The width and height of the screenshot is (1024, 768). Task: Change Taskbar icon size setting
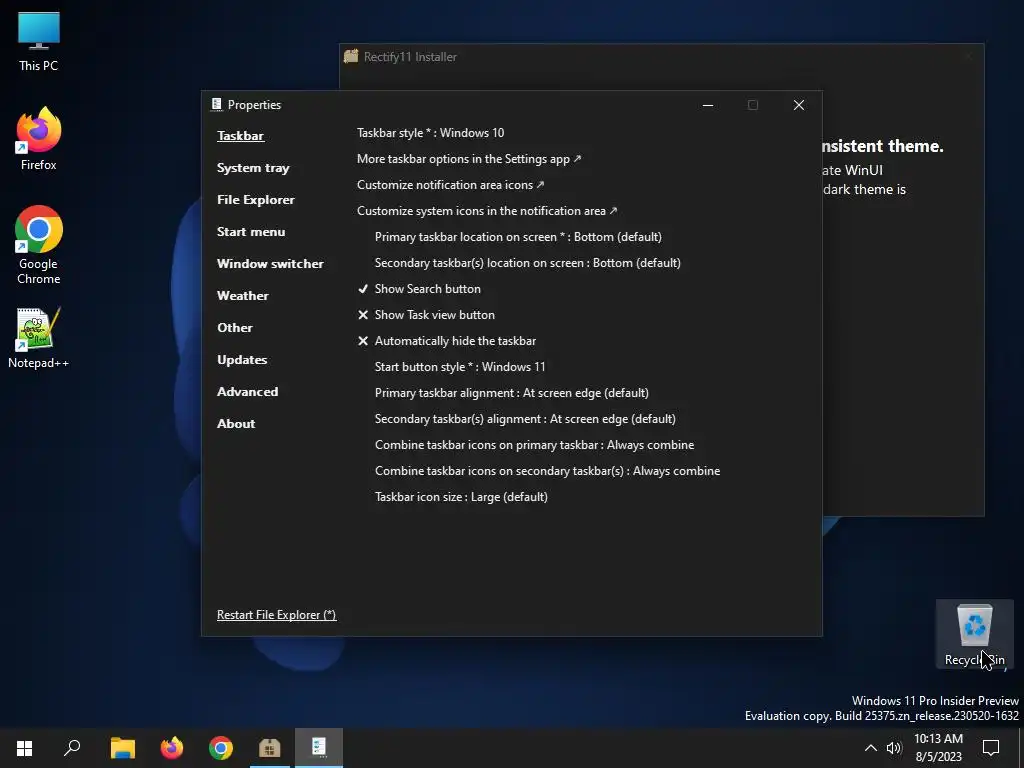[x=461, y=497]
